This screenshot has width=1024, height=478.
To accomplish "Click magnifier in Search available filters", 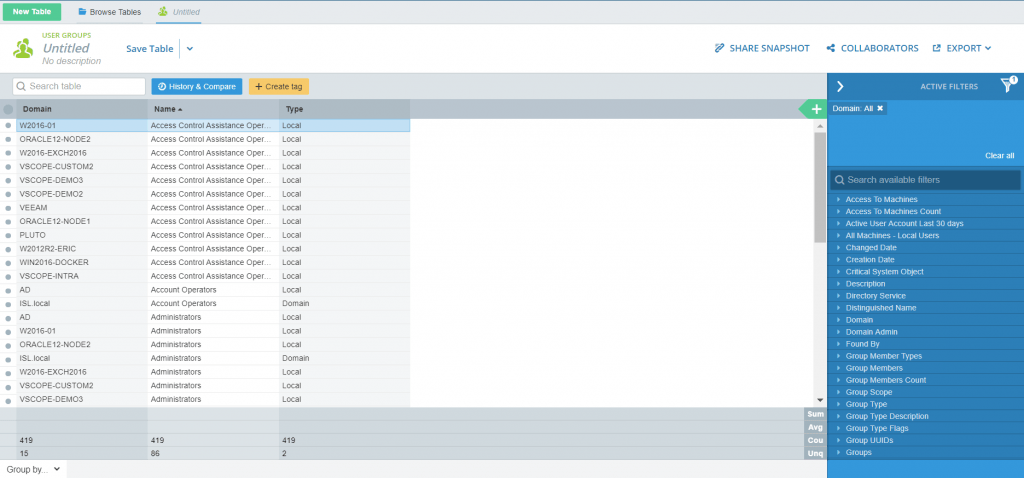I will pyautogui.click(x=839, y=180).
